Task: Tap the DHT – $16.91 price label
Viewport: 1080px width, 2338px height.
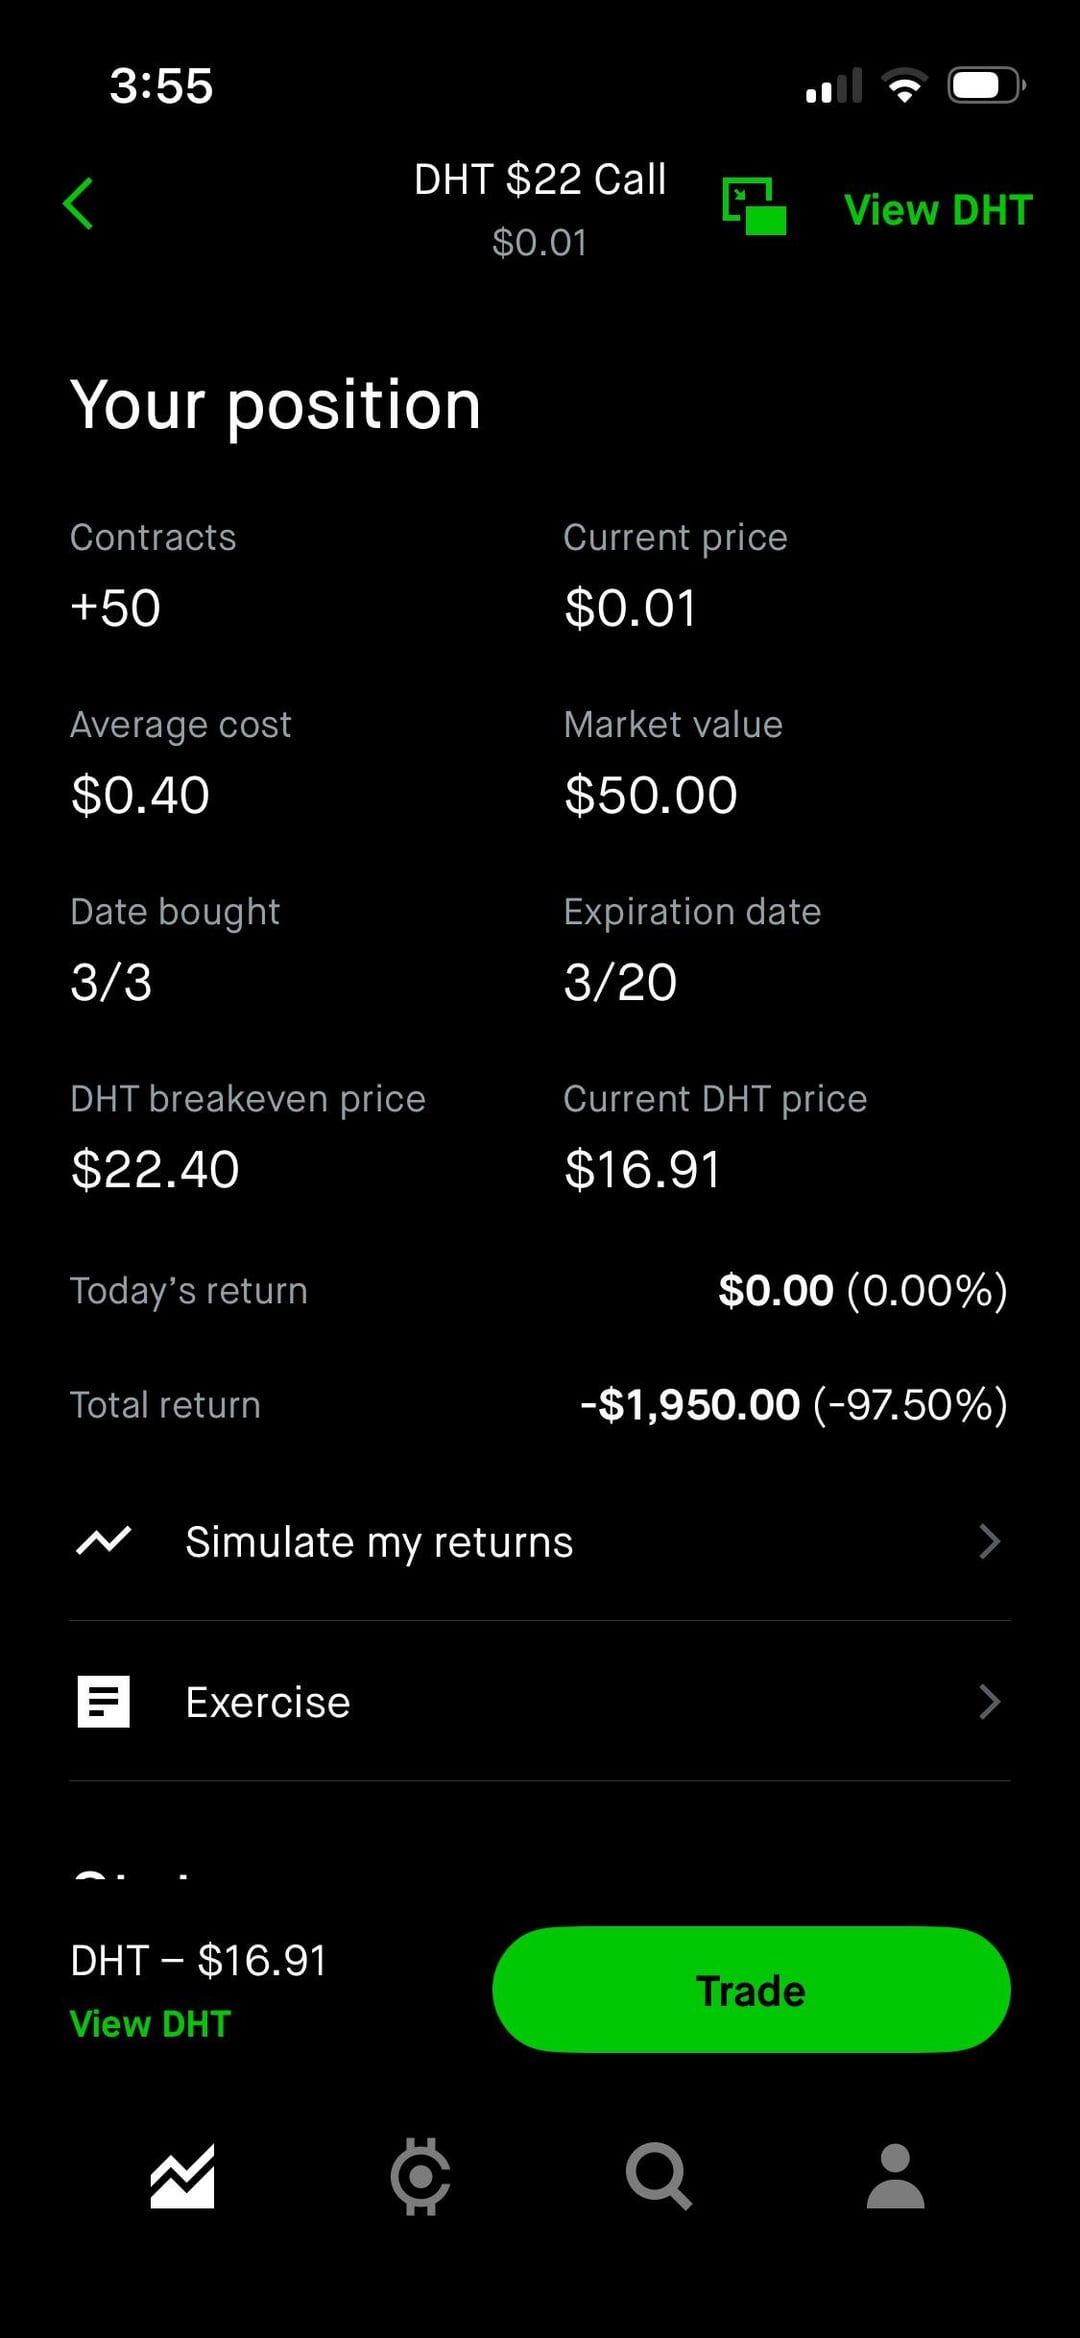Action: 199,1960
